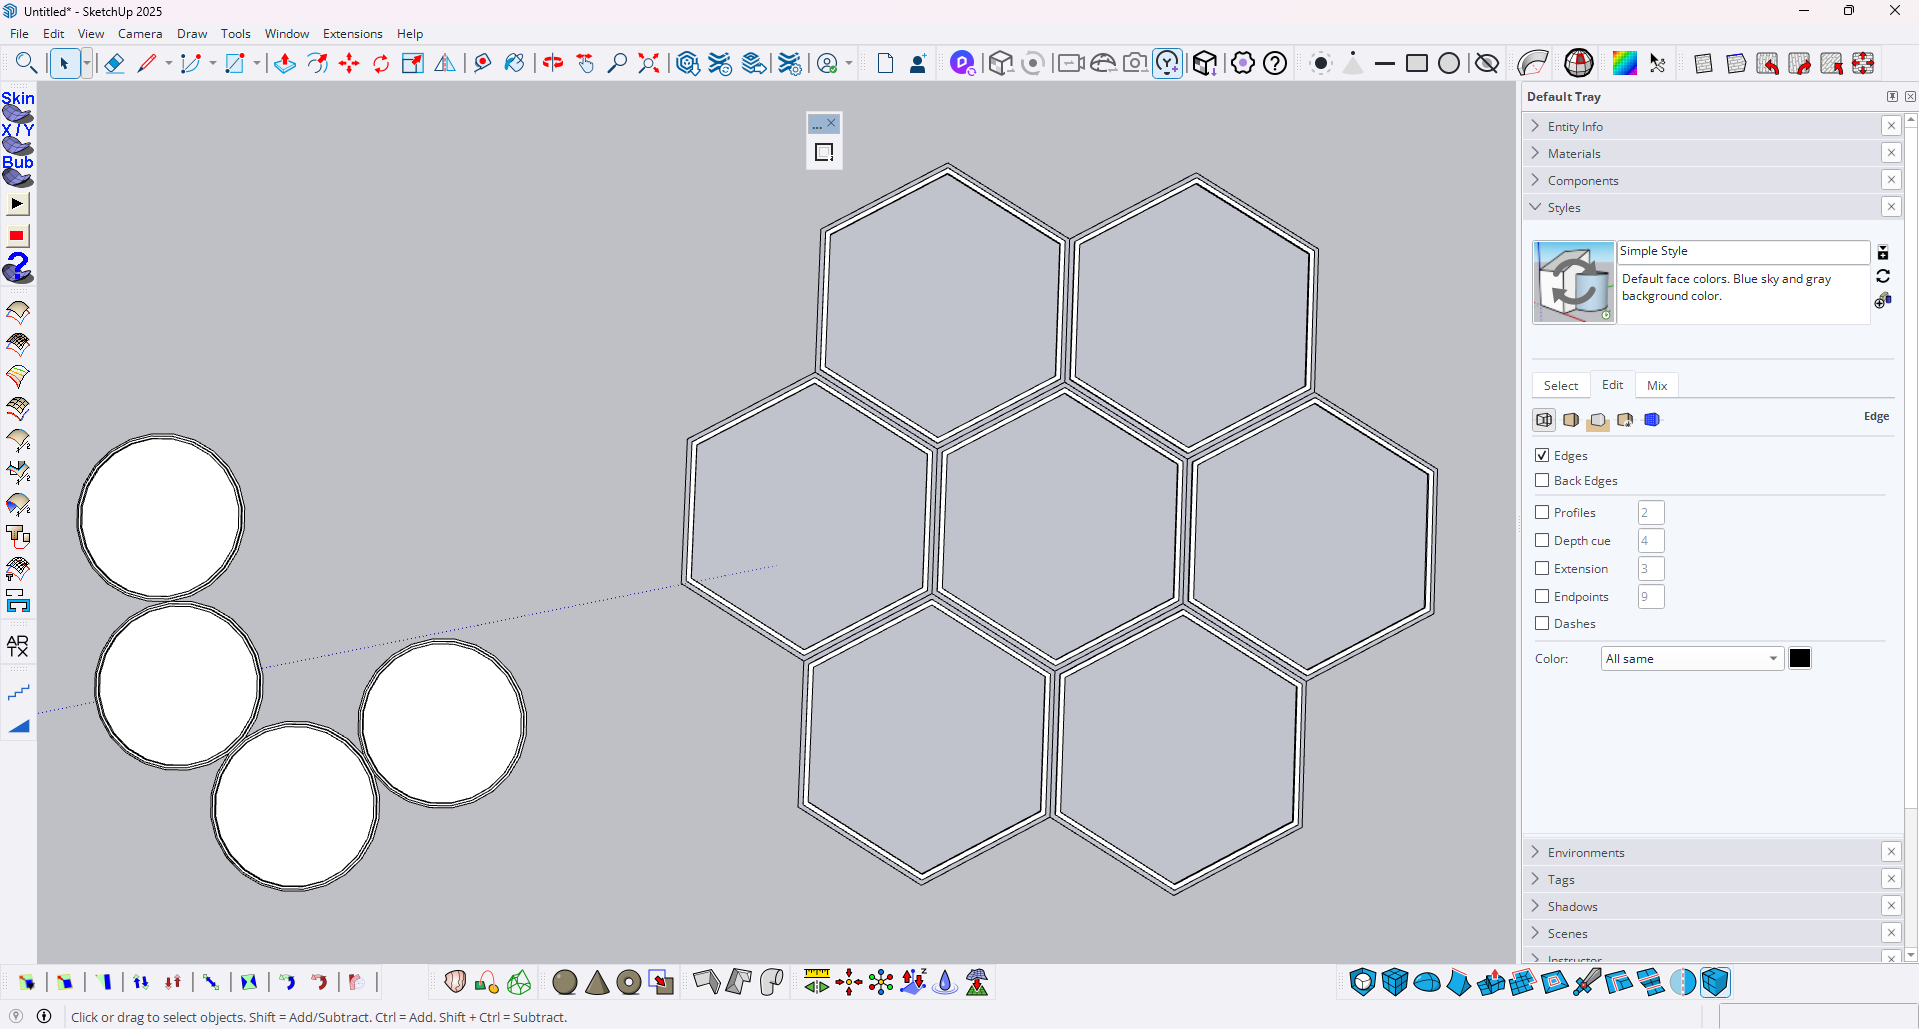
Task: Expand the Shadows panel
Action: point(1703,906)
